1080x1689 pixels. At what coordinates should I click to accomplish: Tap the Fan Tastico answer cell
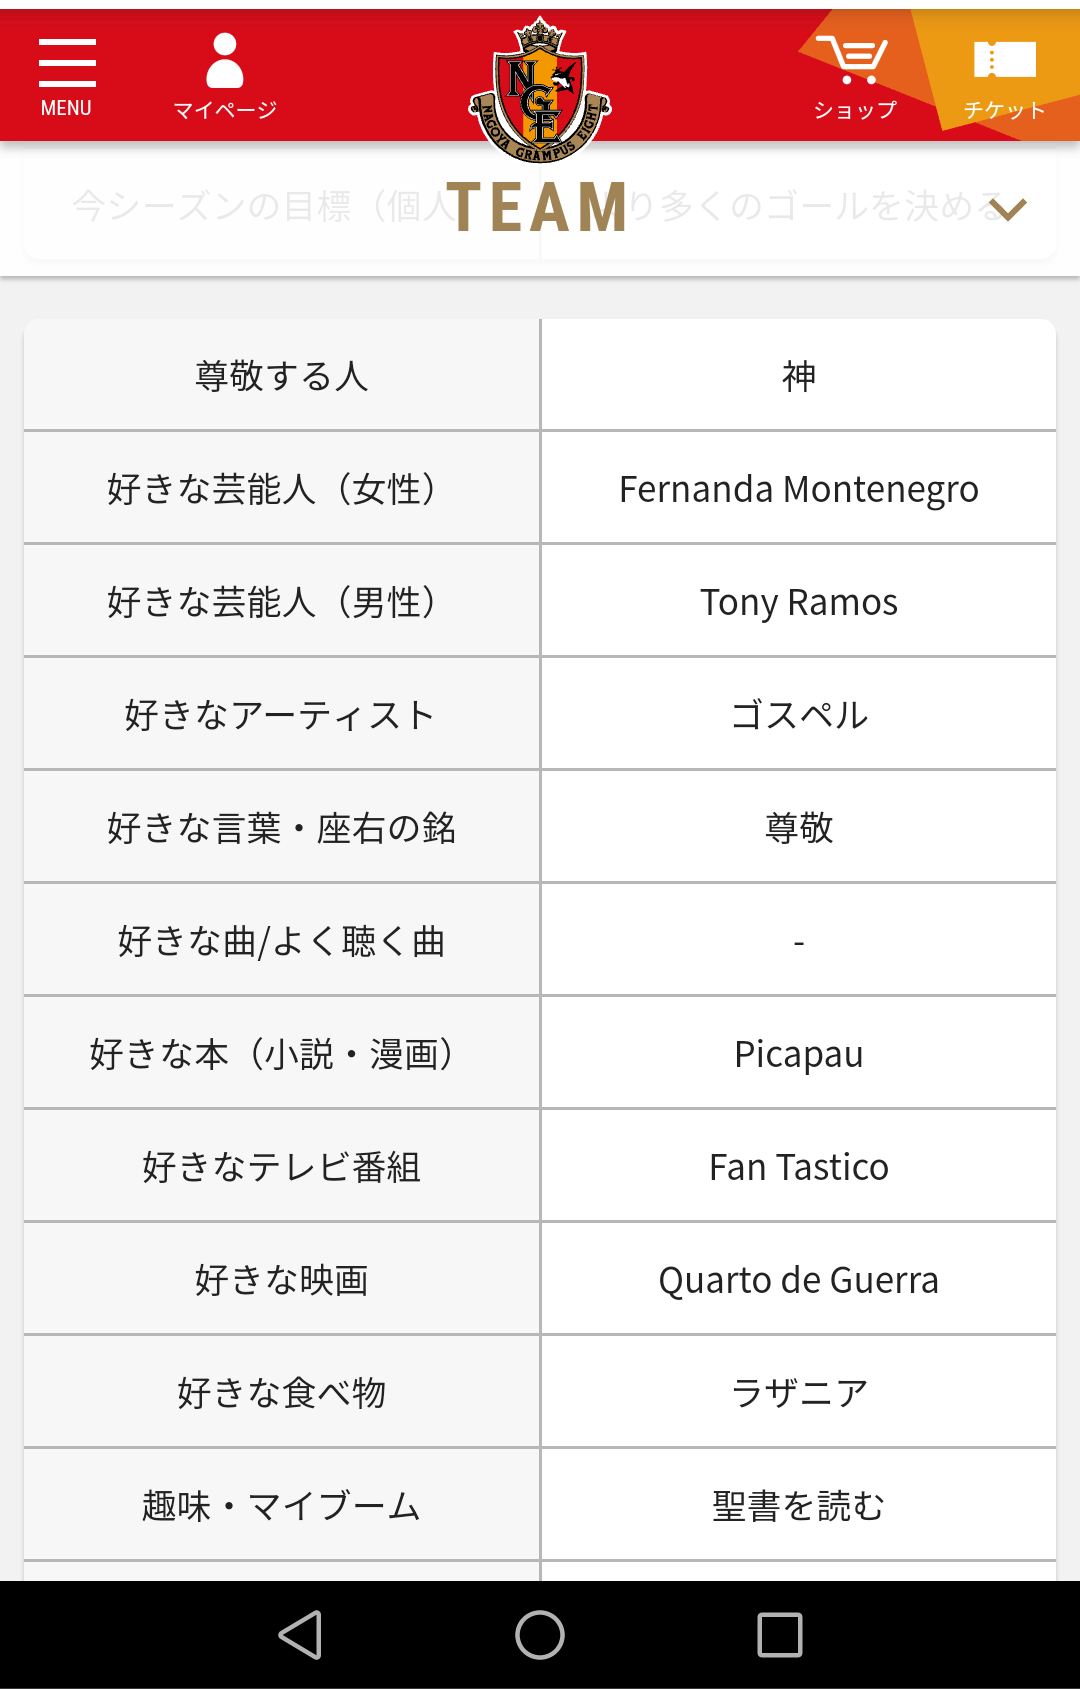tap(799, 1167)
